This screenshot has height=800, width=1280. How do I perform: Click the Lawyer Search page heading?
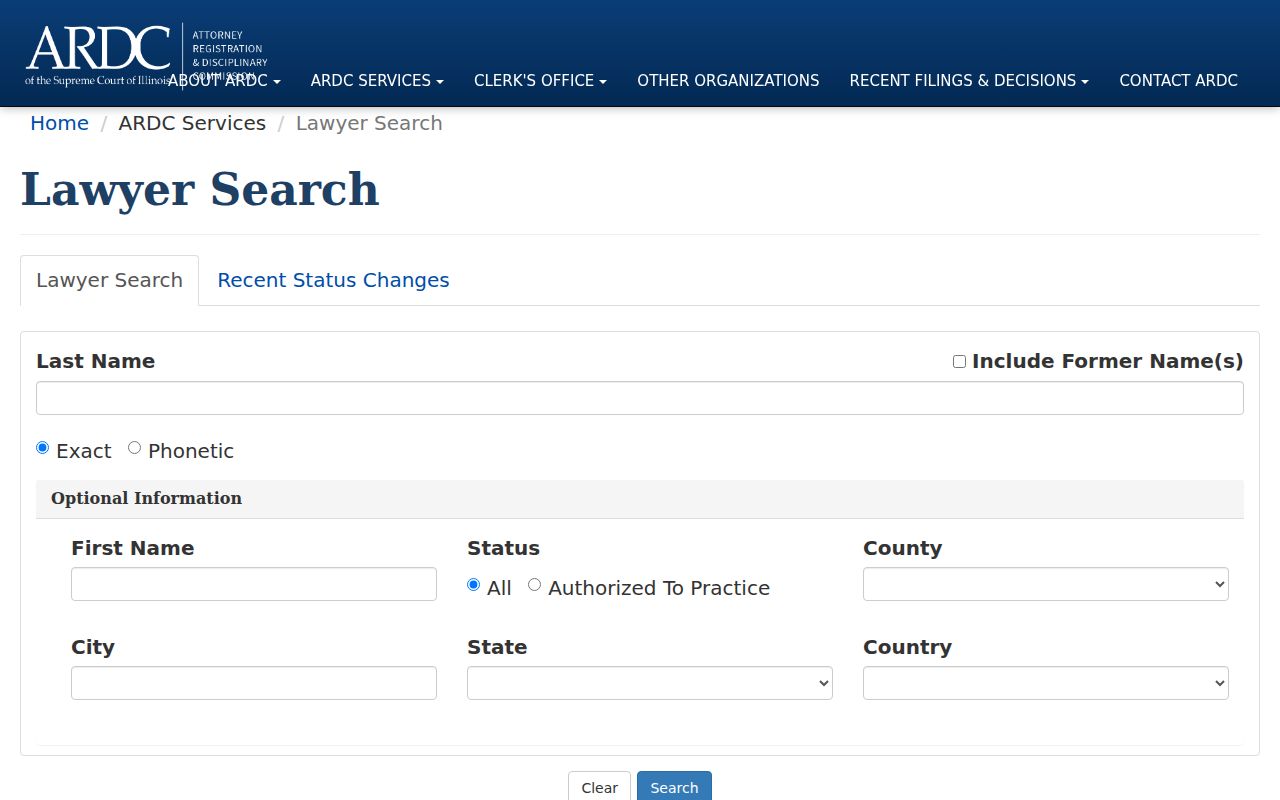[x=200, y=189]
